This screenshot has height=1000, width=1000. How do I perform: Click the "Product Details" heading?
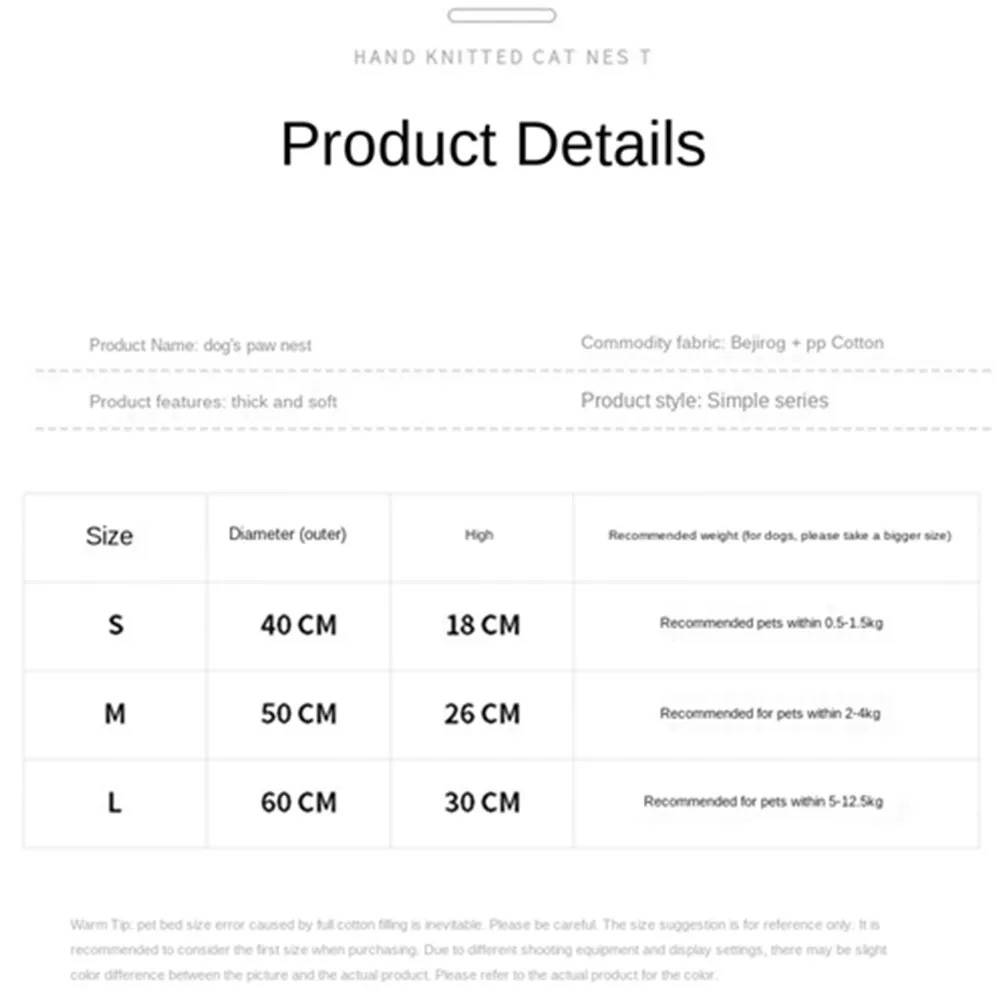(x=493, y=144)
